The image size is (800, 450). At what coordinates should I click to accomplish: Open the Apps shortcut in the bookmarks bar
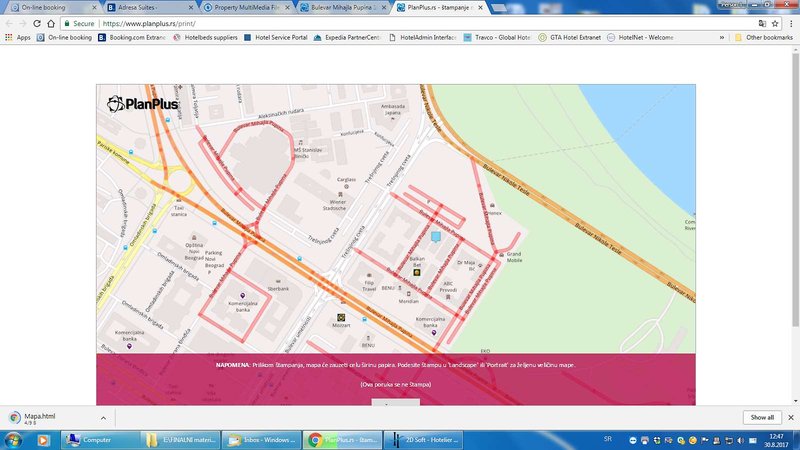click(x=17, y=37)
